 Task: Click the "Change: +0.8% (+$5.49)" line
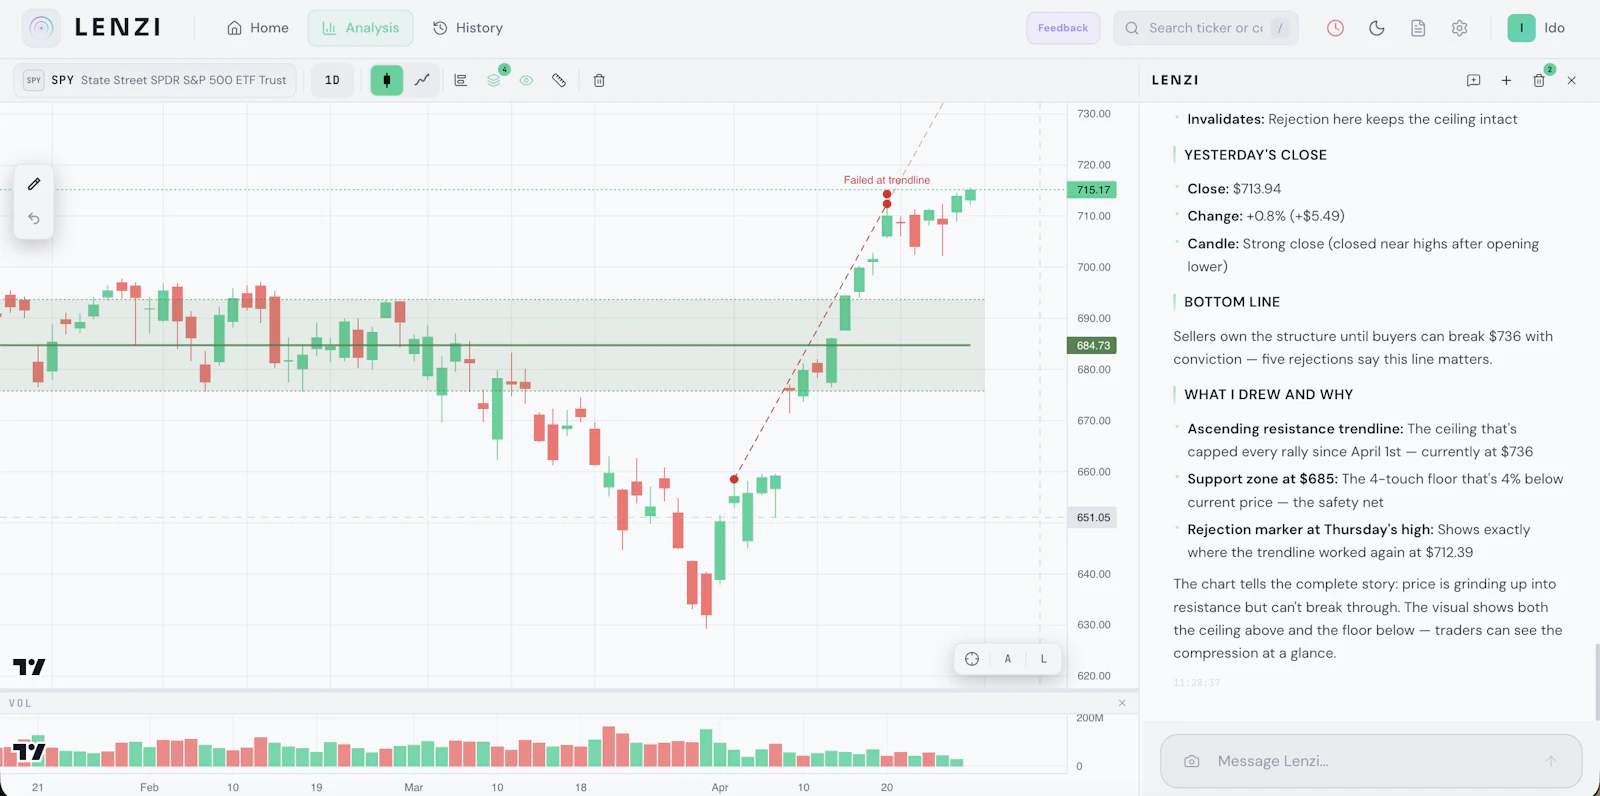click(x=1266, y=216)
